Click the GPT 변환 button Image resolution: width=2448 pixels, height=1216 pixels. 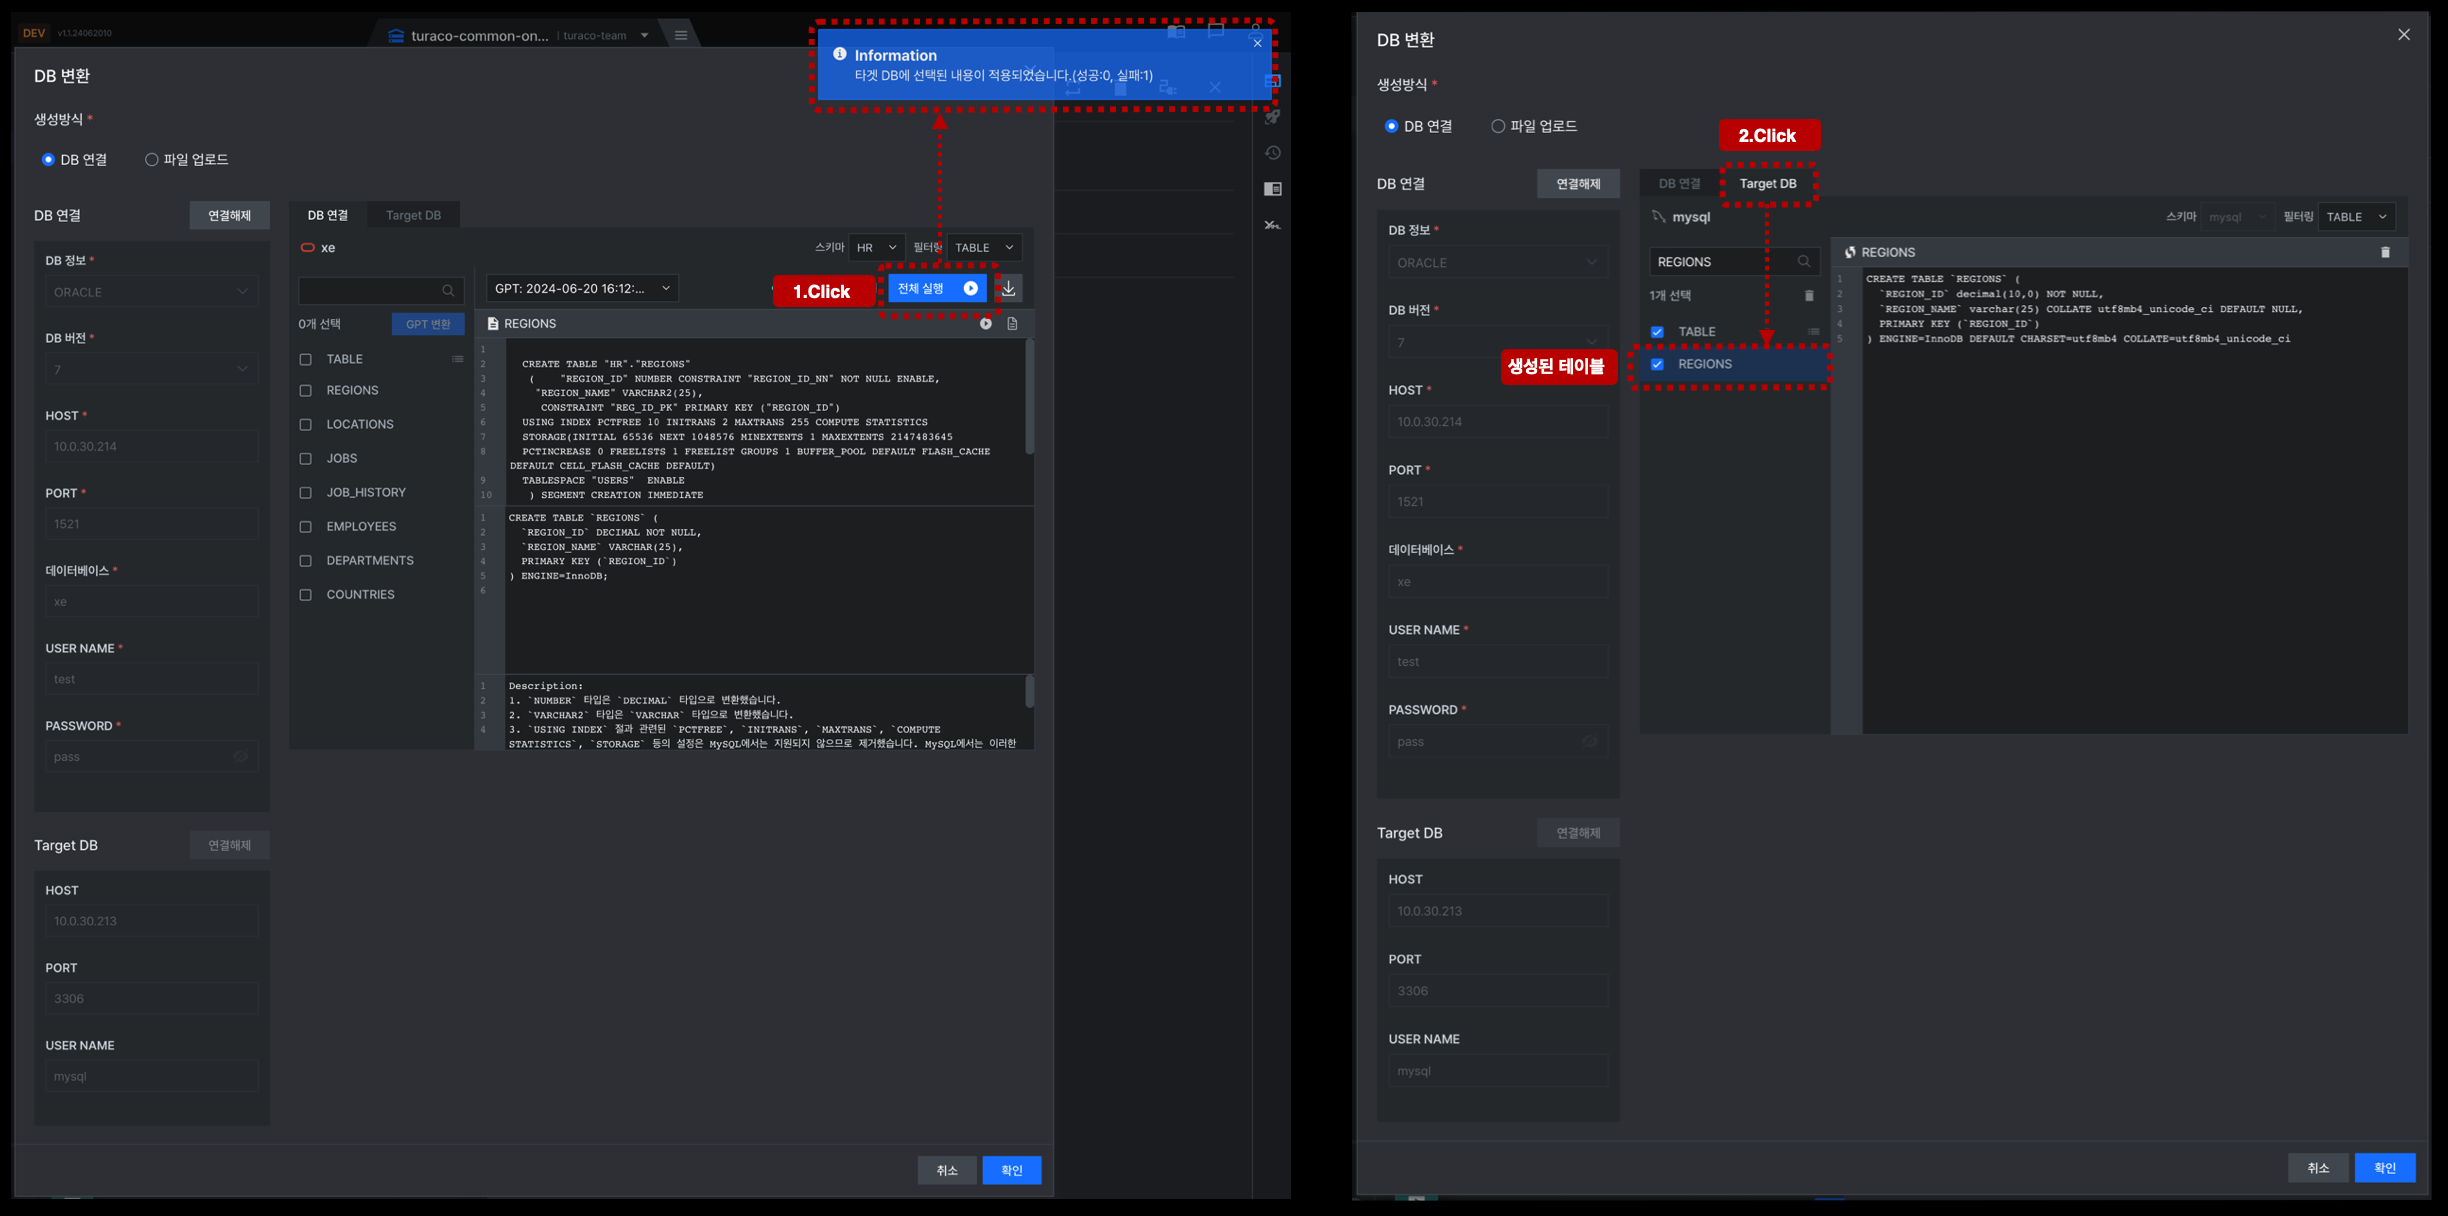click(428, 324)
